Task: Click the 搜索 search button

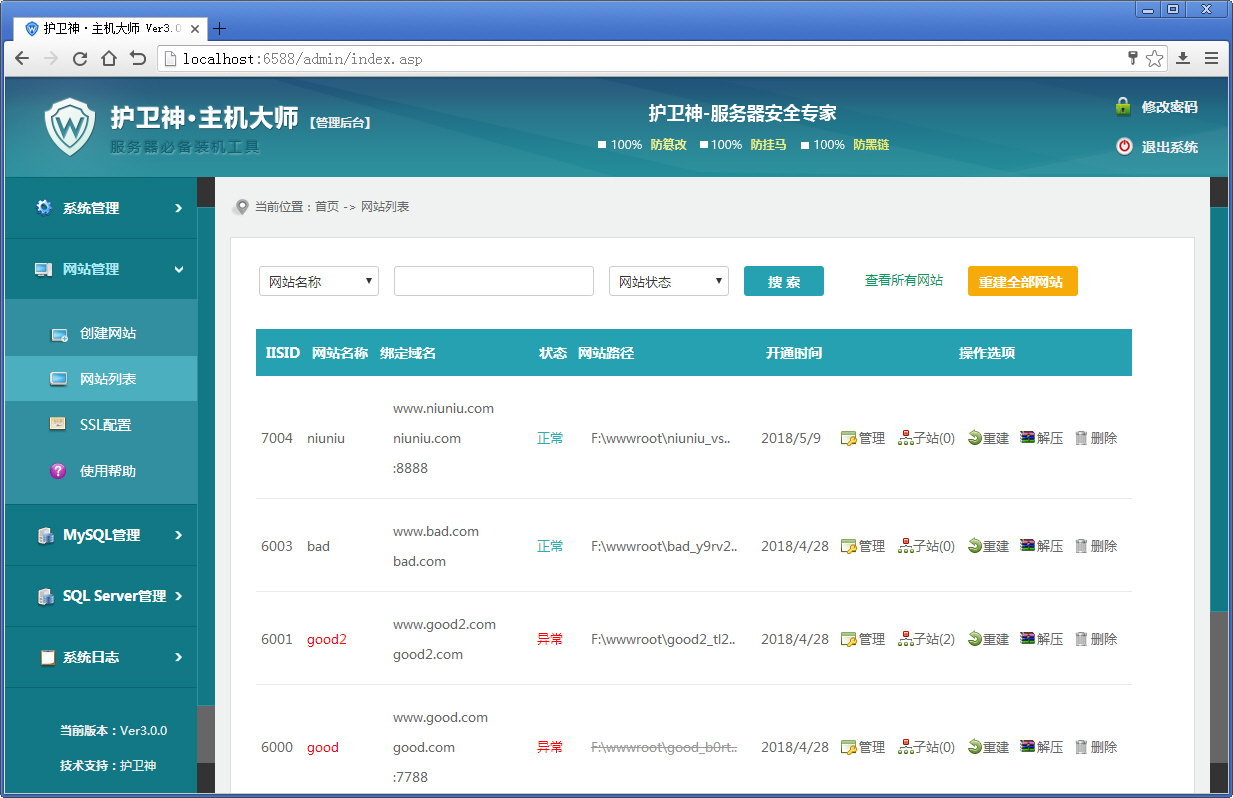Action: pos(783,281)
